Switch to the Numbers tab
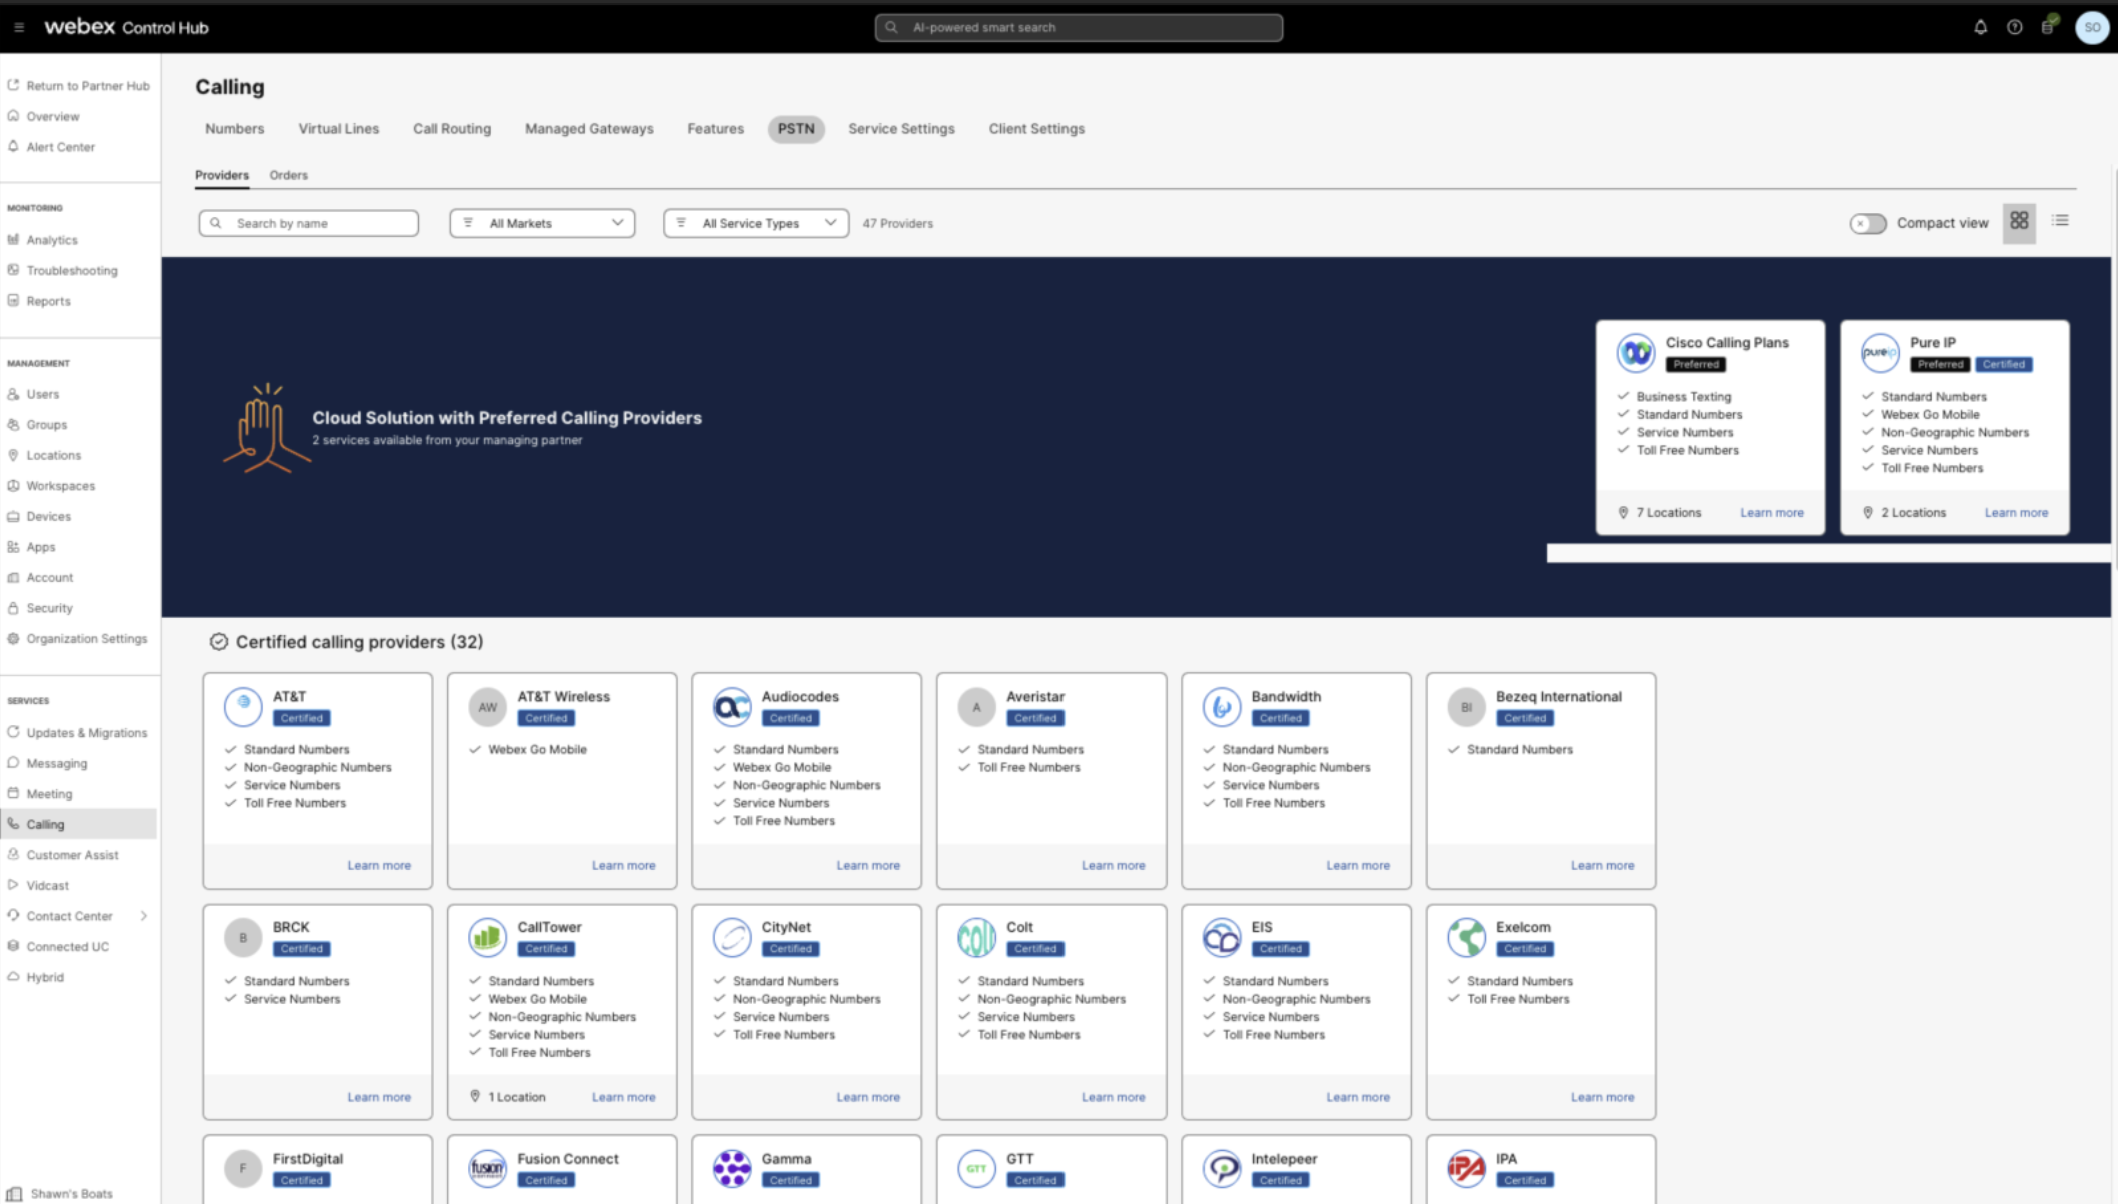This screenshot has height=1204, width=2118. tap(235, 129)
